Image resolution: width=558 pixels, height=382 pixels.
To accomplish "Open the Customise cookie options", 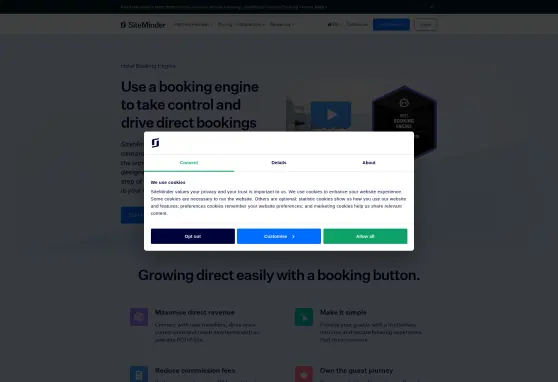I will point(279,236).
